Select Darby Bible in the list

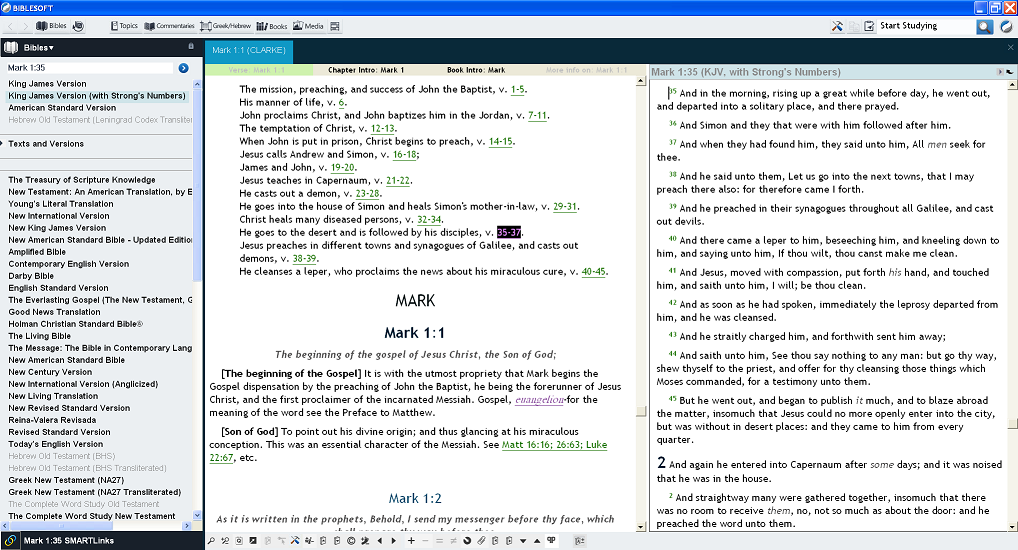coord(31,276)
